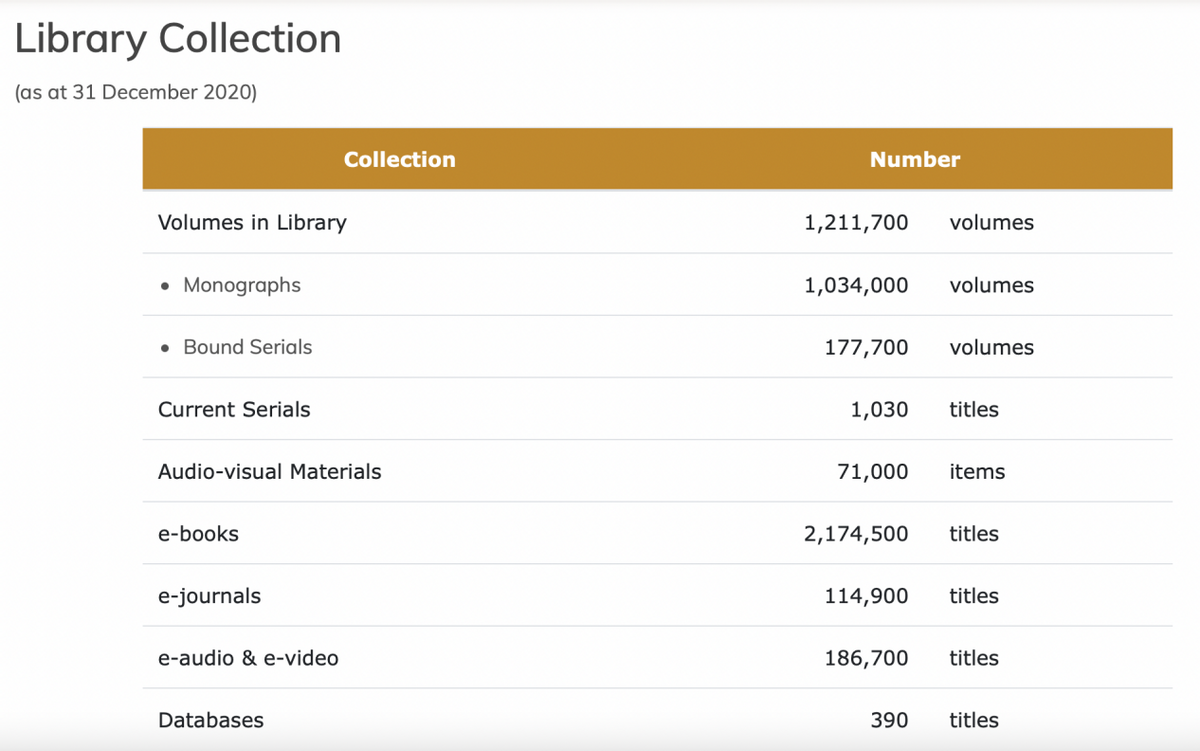Click the 1,211,700 volumes figure
This screenshot has height=751, width=1200.
coord(856,223)
